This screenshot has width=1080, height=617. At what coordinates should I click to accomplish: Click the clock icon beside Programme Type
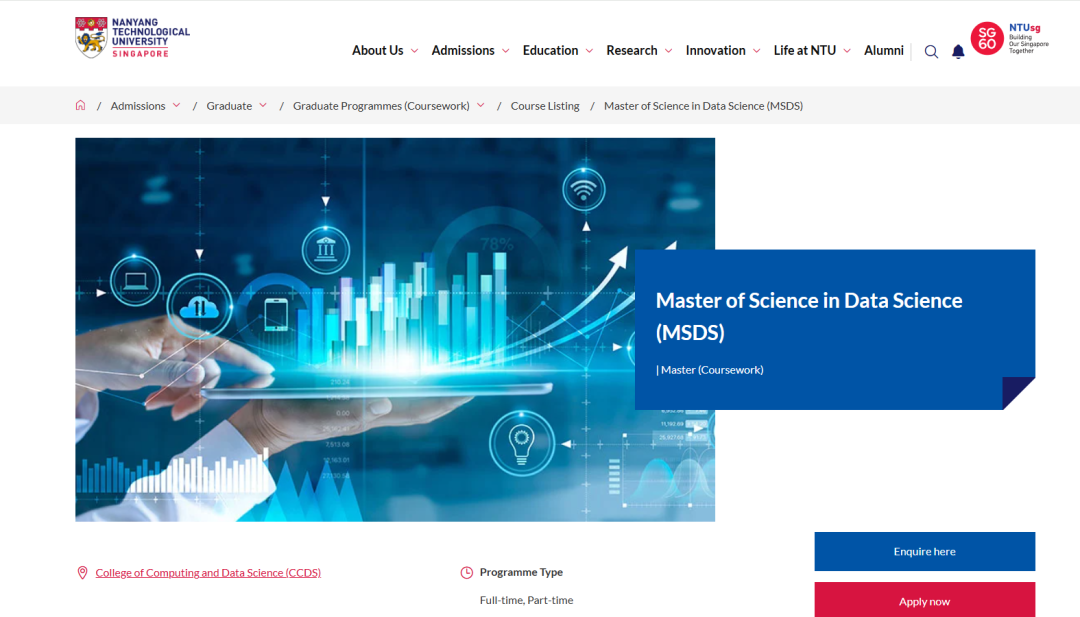click(466, 573)
